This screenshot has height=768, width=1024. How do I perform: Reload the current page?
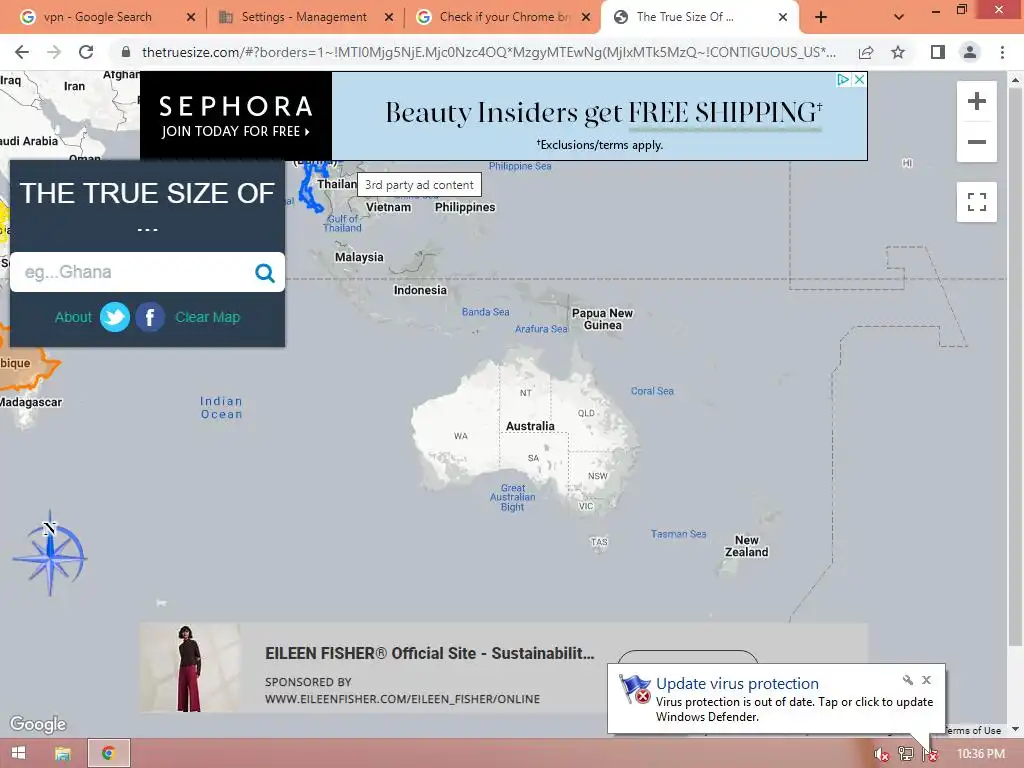coord(86,52)
